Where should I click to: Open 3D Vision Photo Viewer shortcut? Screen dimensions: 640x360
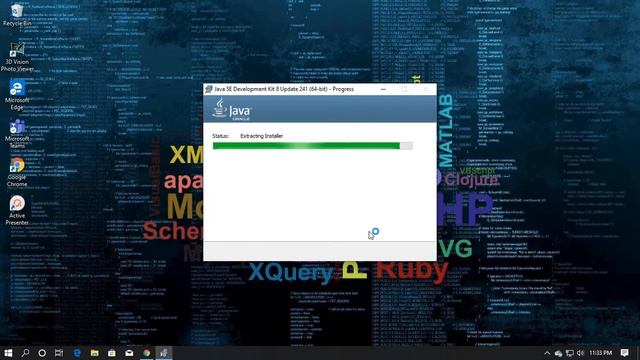17,57
